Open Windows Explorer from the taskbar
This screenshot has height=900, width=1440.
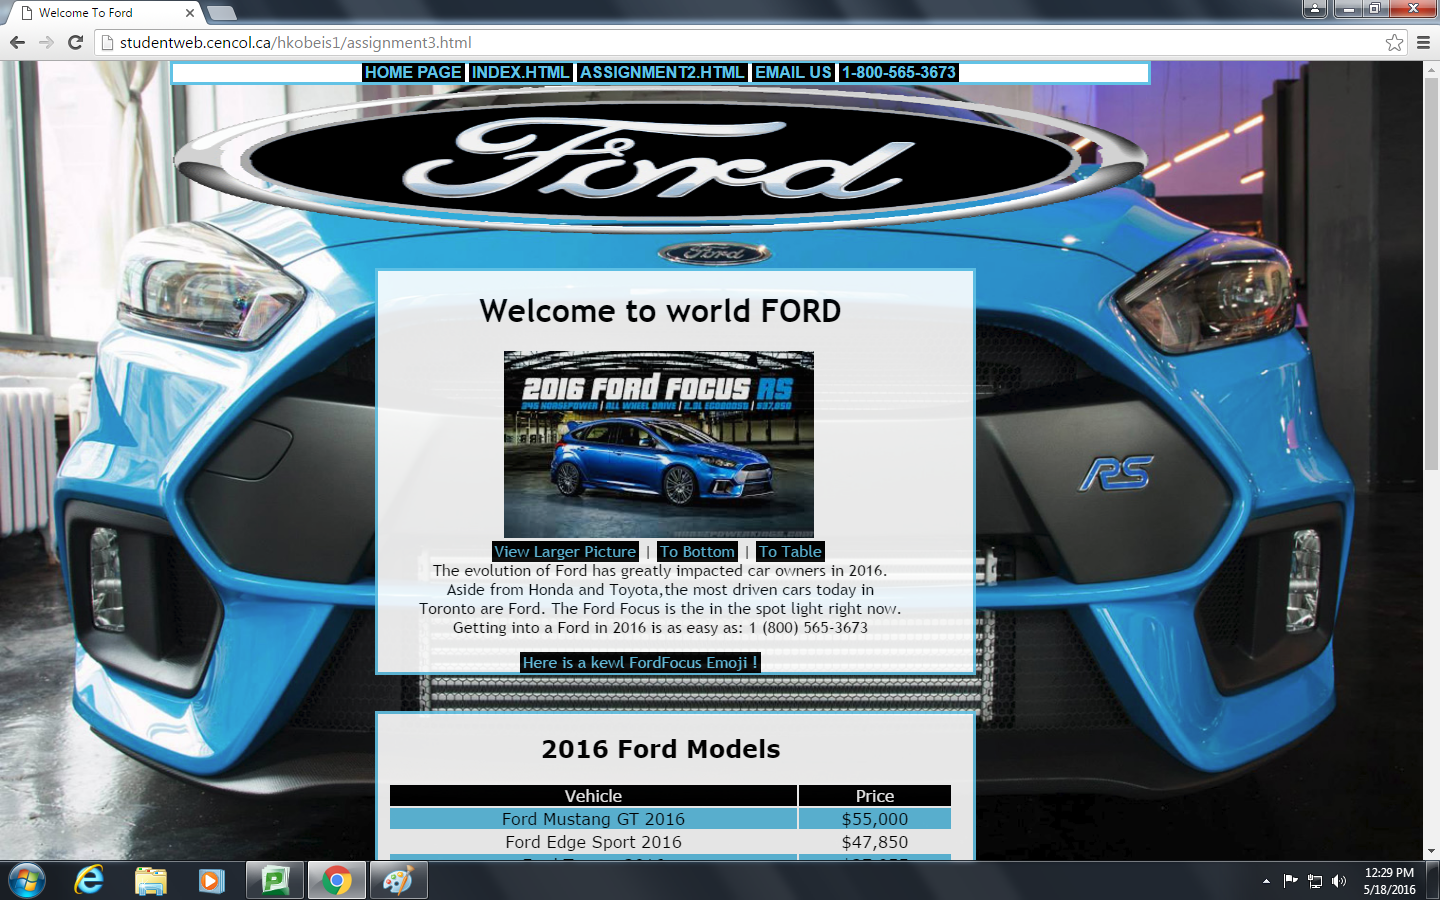pos(150,881)
